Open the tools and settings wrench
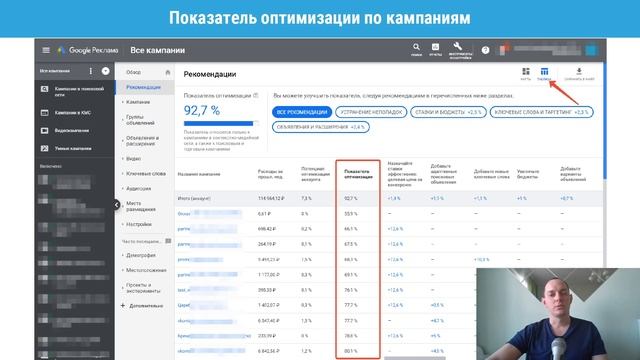640x360 pixels. click(460, 50)
